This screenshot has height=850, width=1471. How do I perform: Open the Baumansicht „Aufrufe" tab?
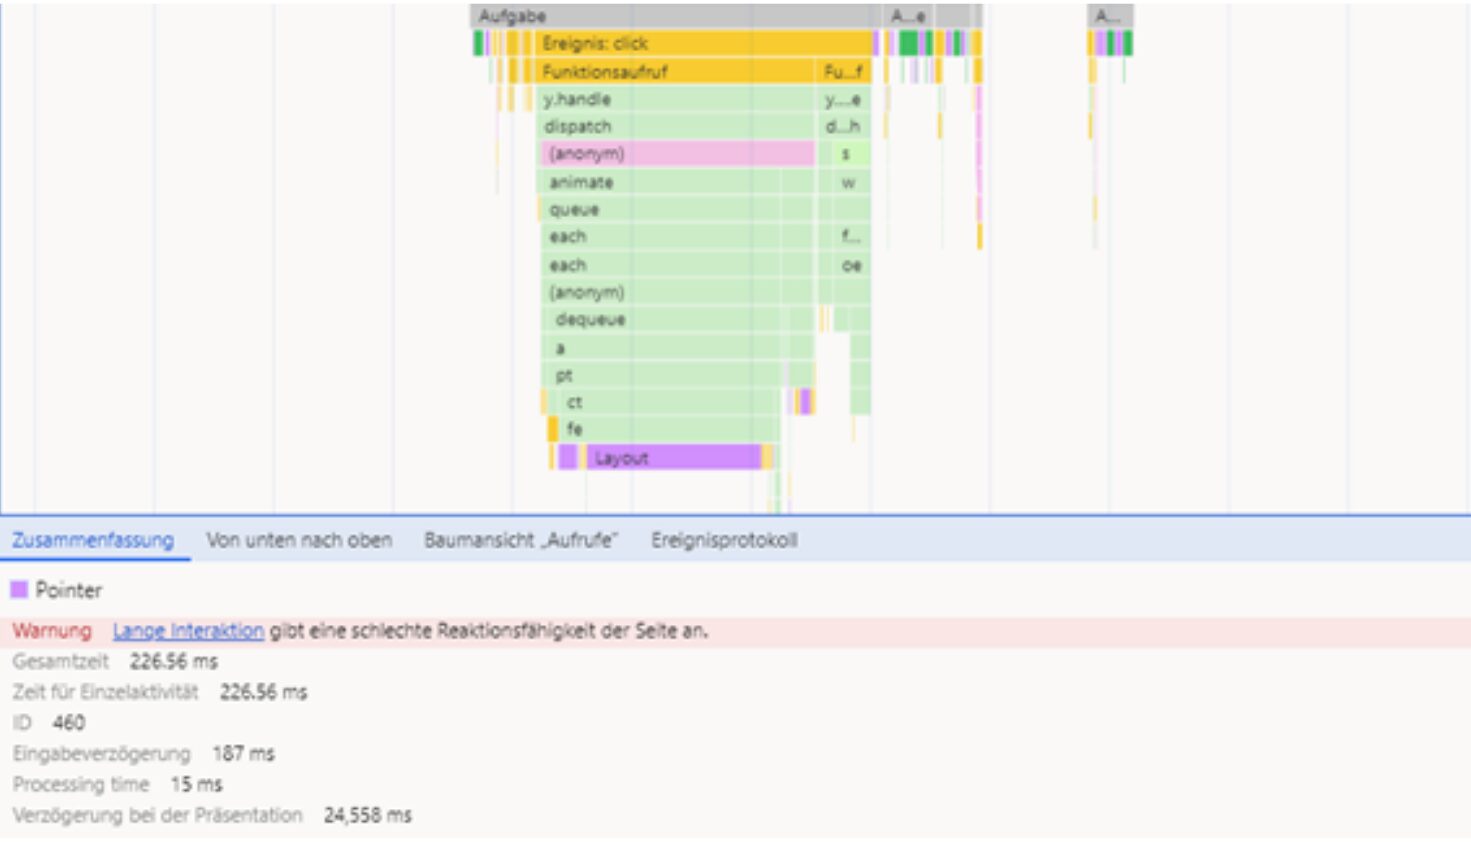(x=521, y=540)
